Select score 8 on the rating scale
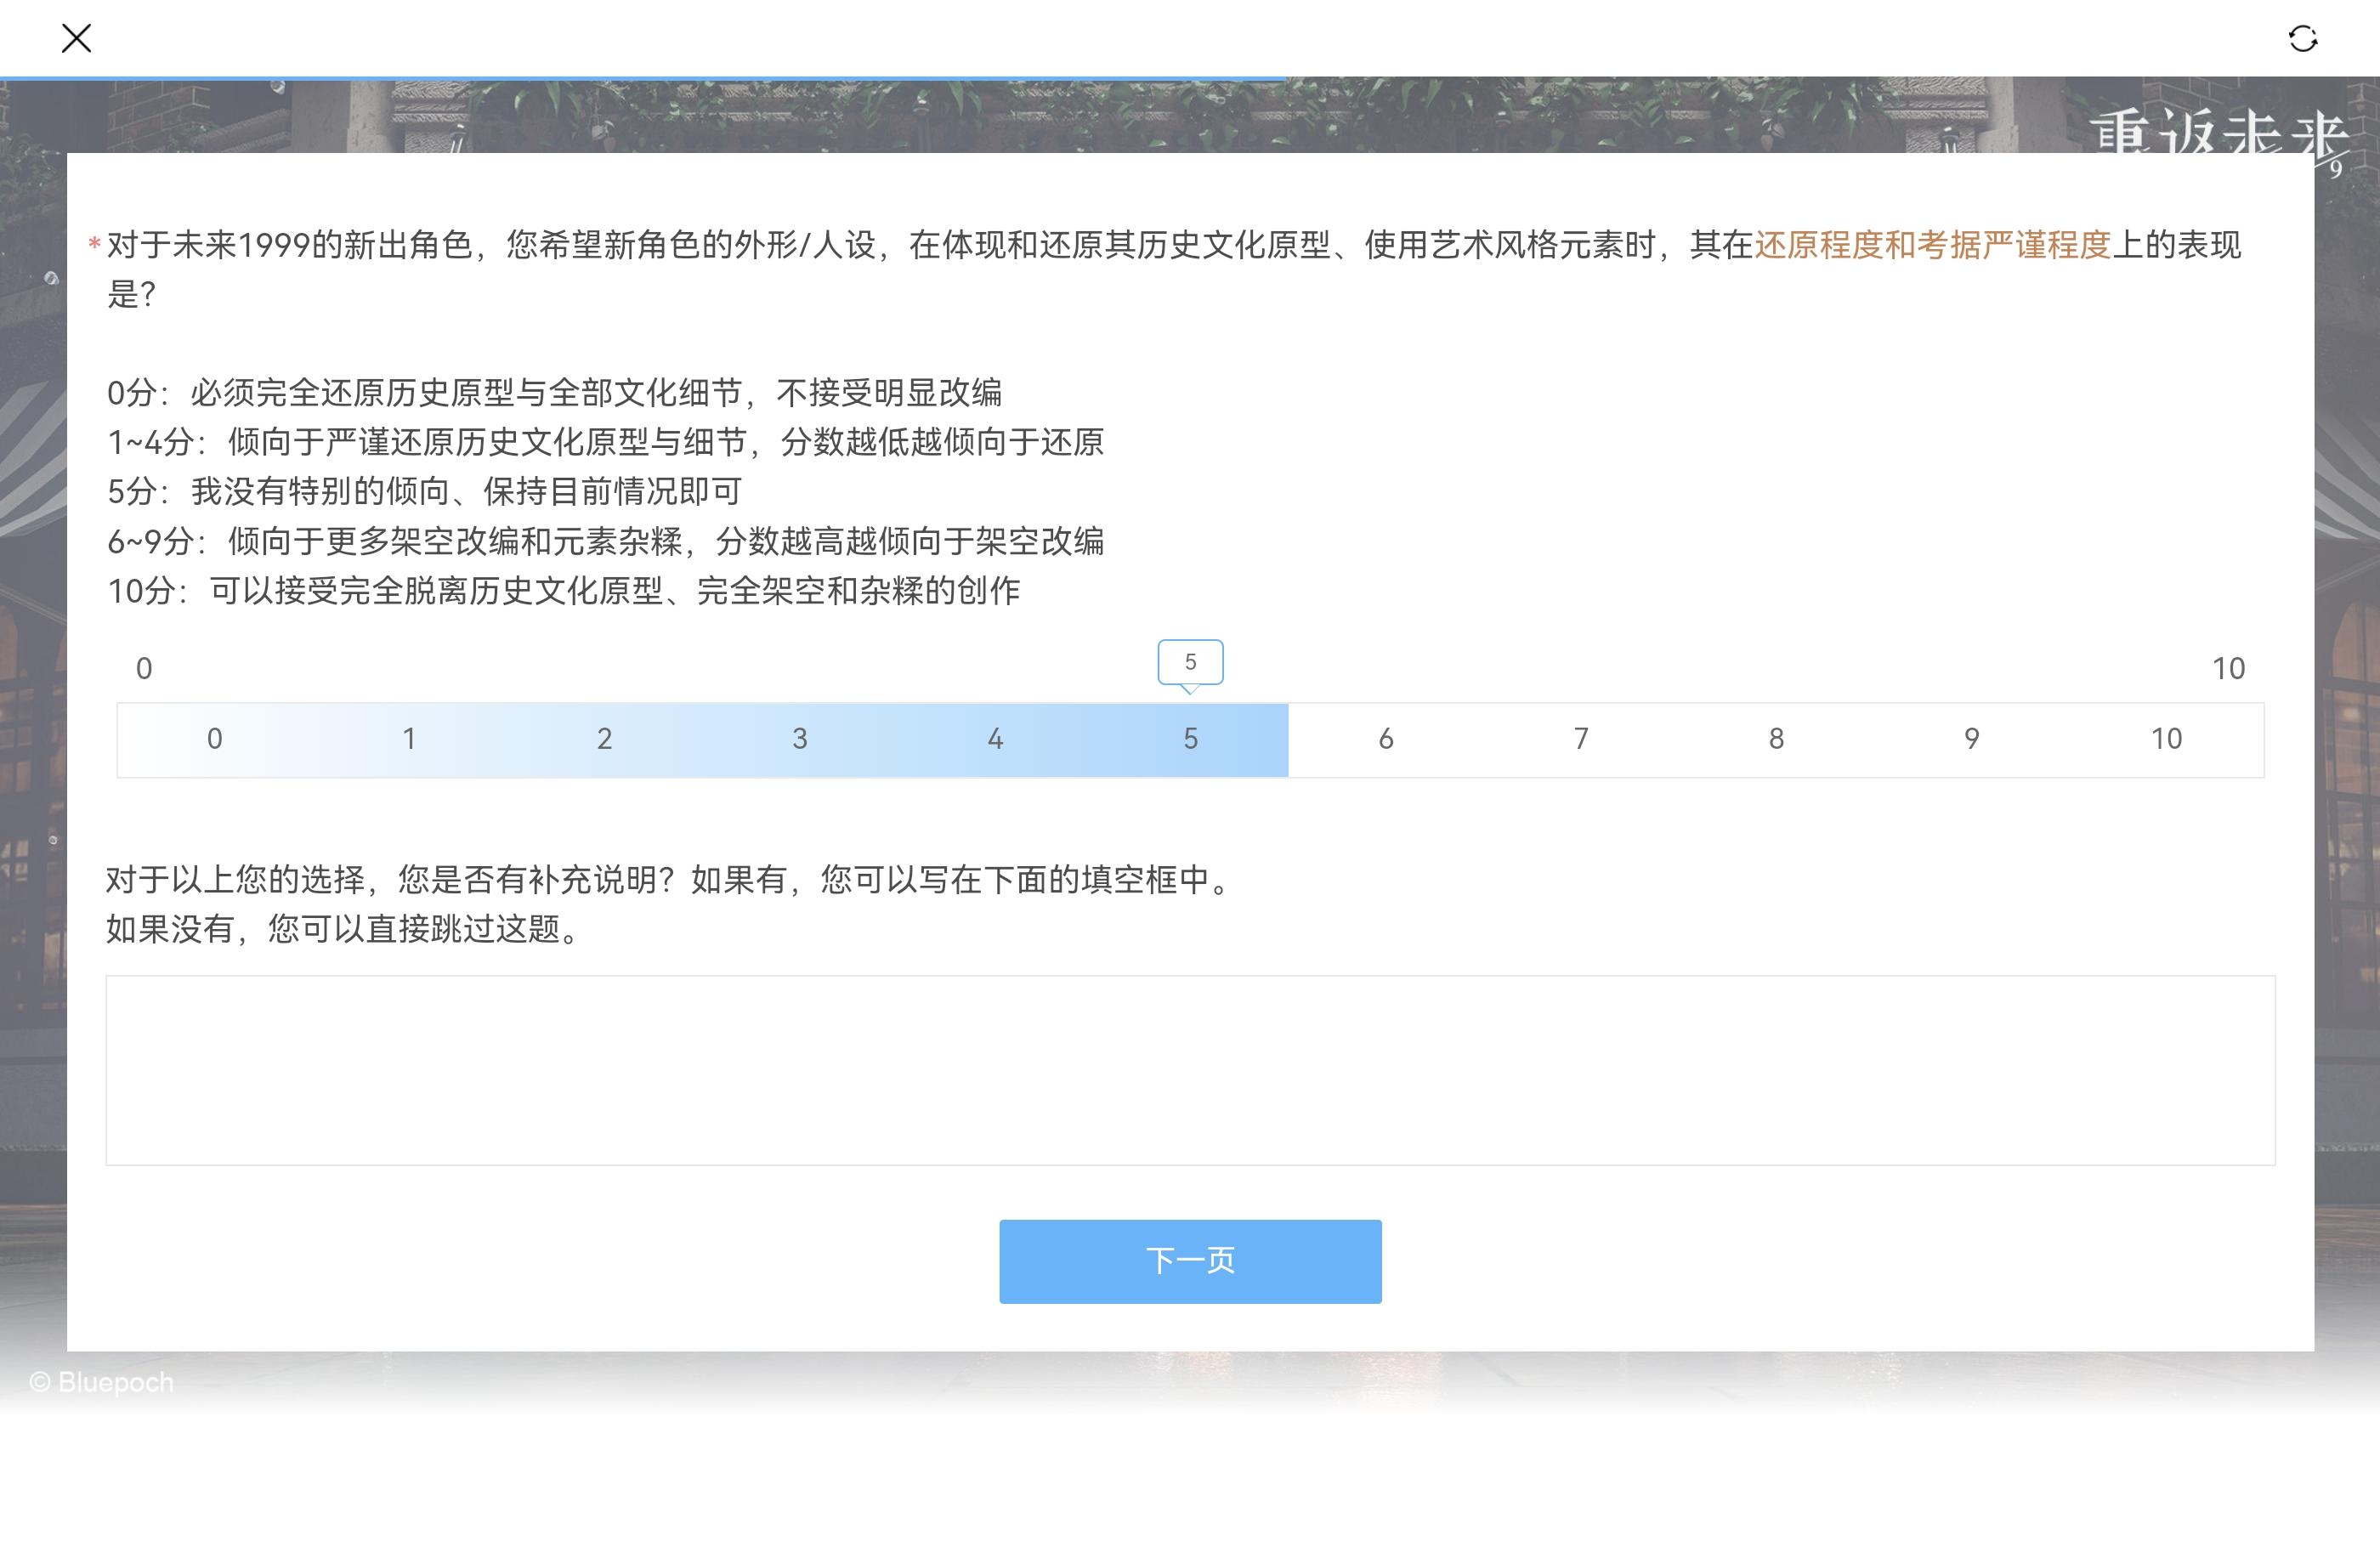The width and height of the screenshot is (2380, 1564). click(x=1776, y=739)
